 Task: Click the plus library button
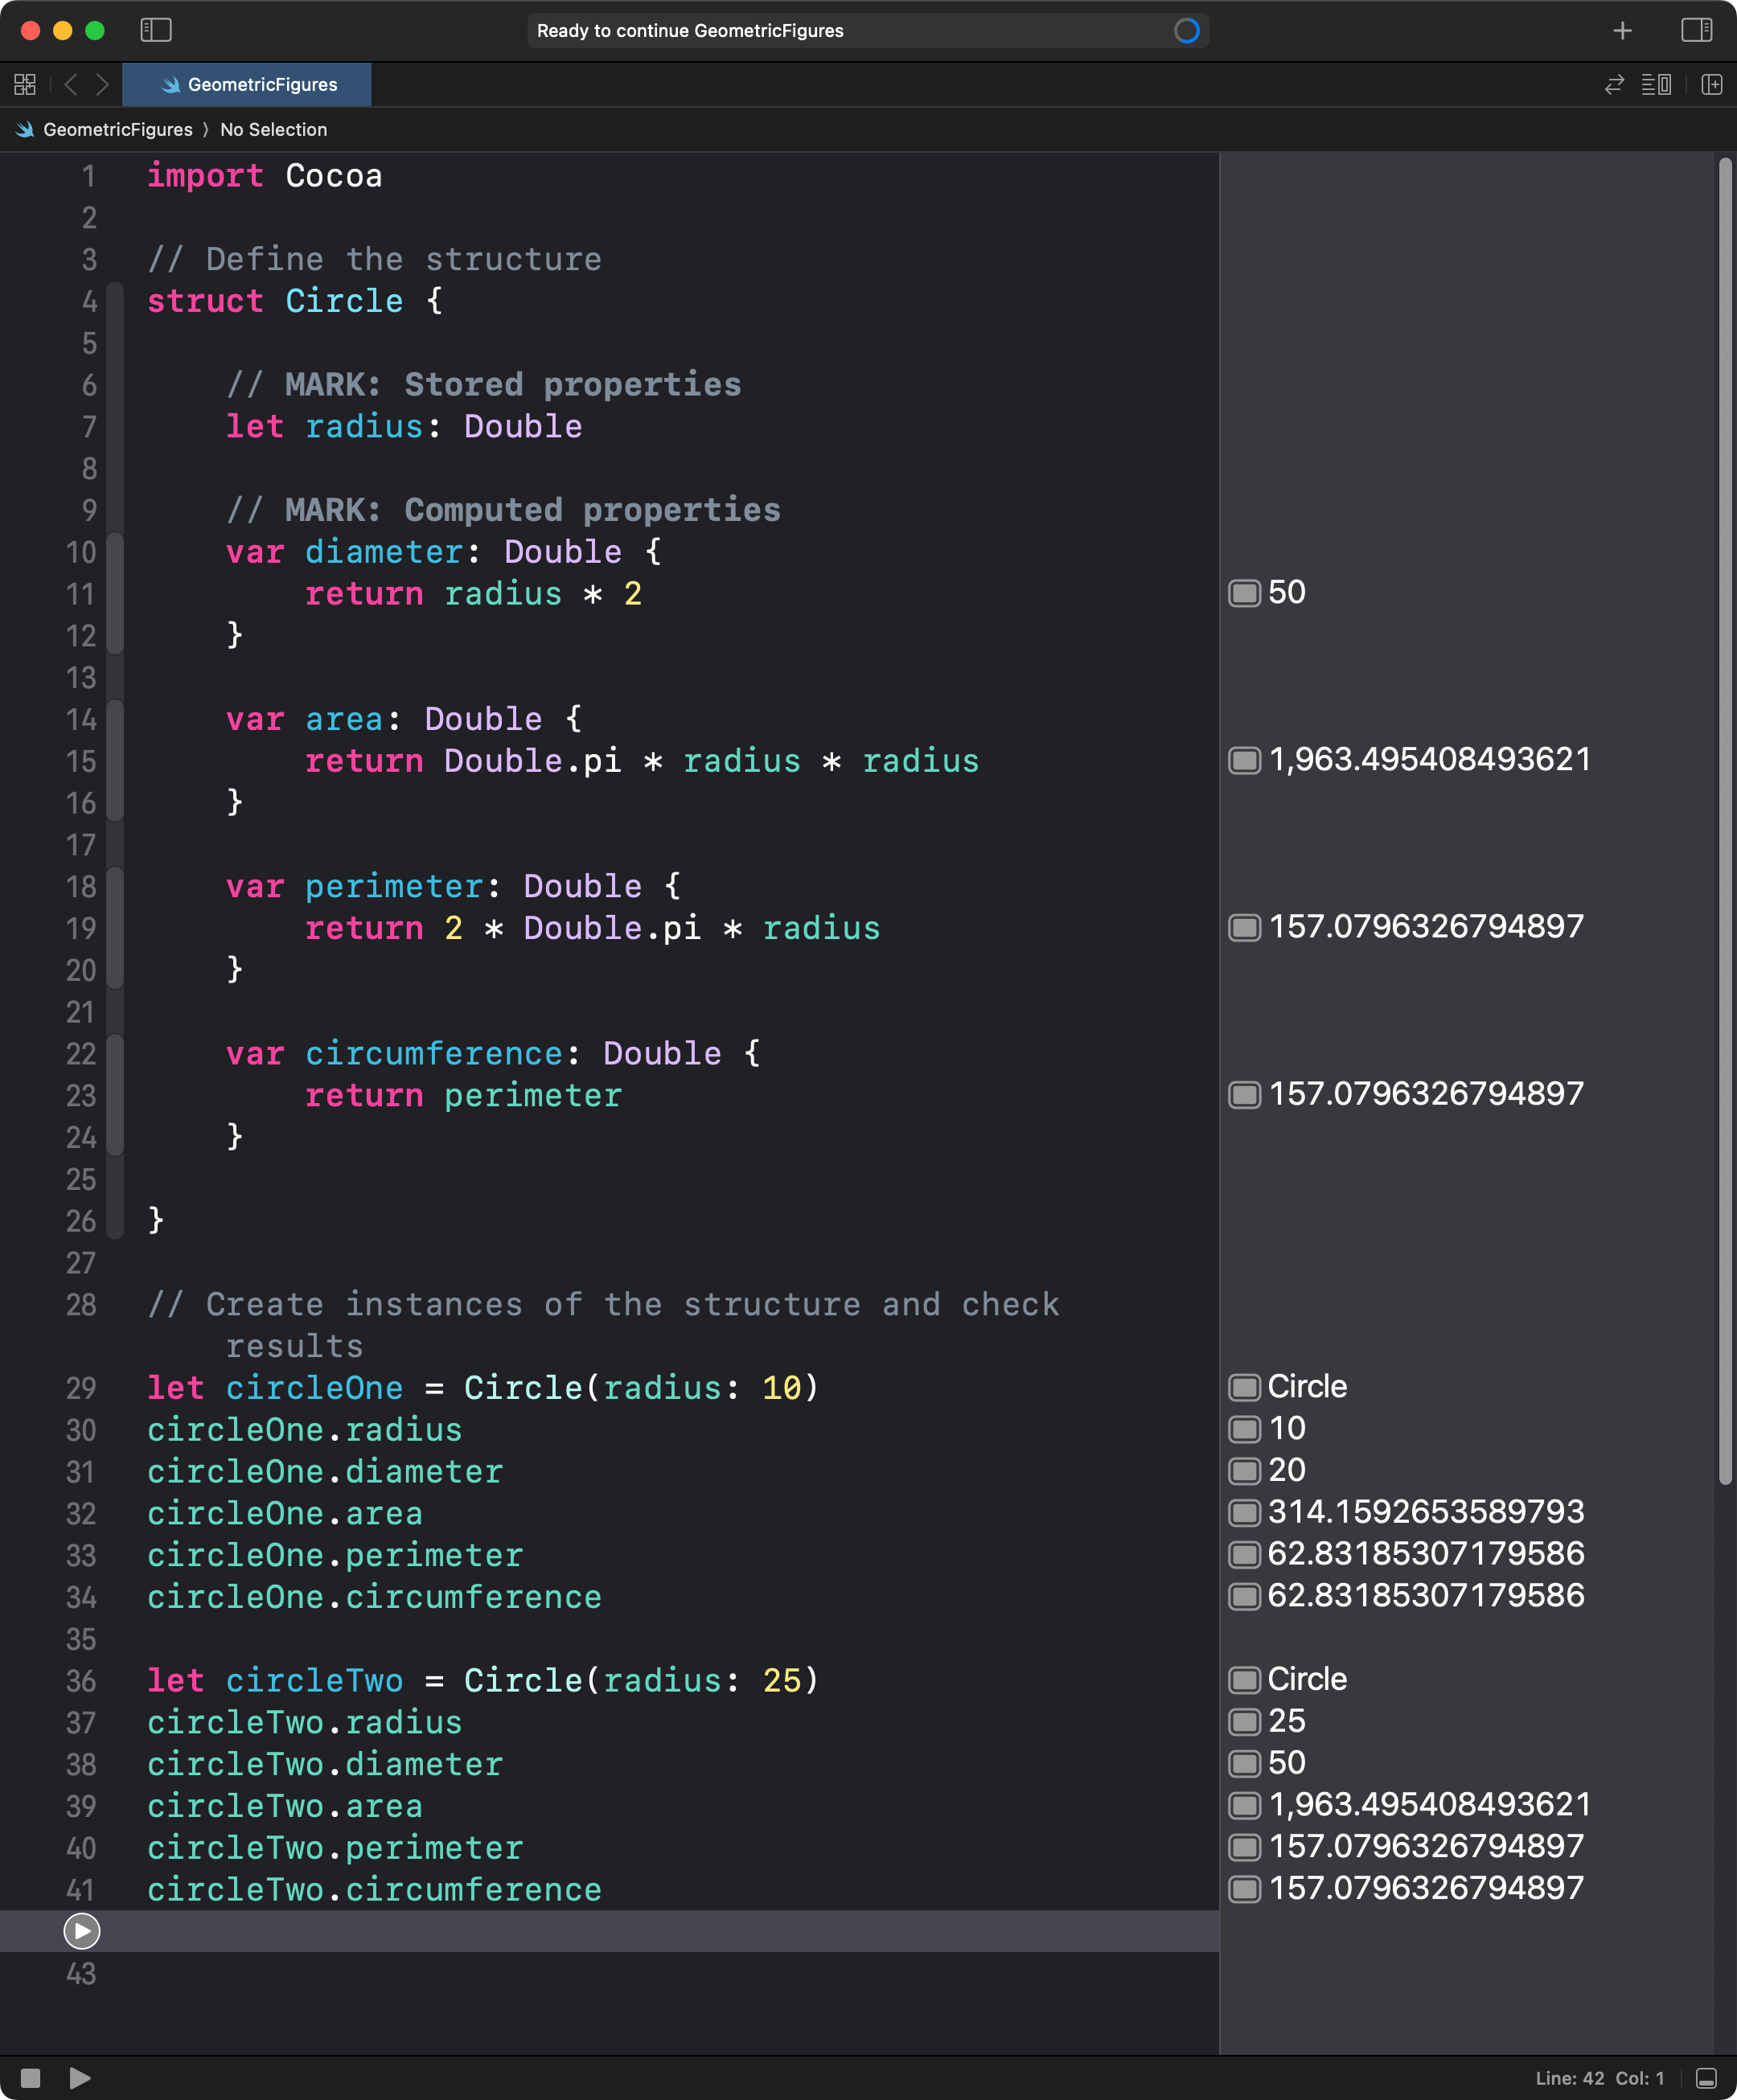coord(1622,31)
